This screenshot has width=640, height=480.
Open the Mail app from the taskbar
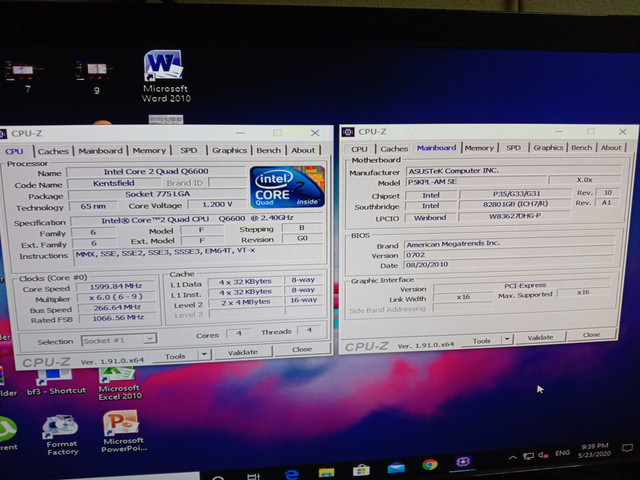coord(396,467)
